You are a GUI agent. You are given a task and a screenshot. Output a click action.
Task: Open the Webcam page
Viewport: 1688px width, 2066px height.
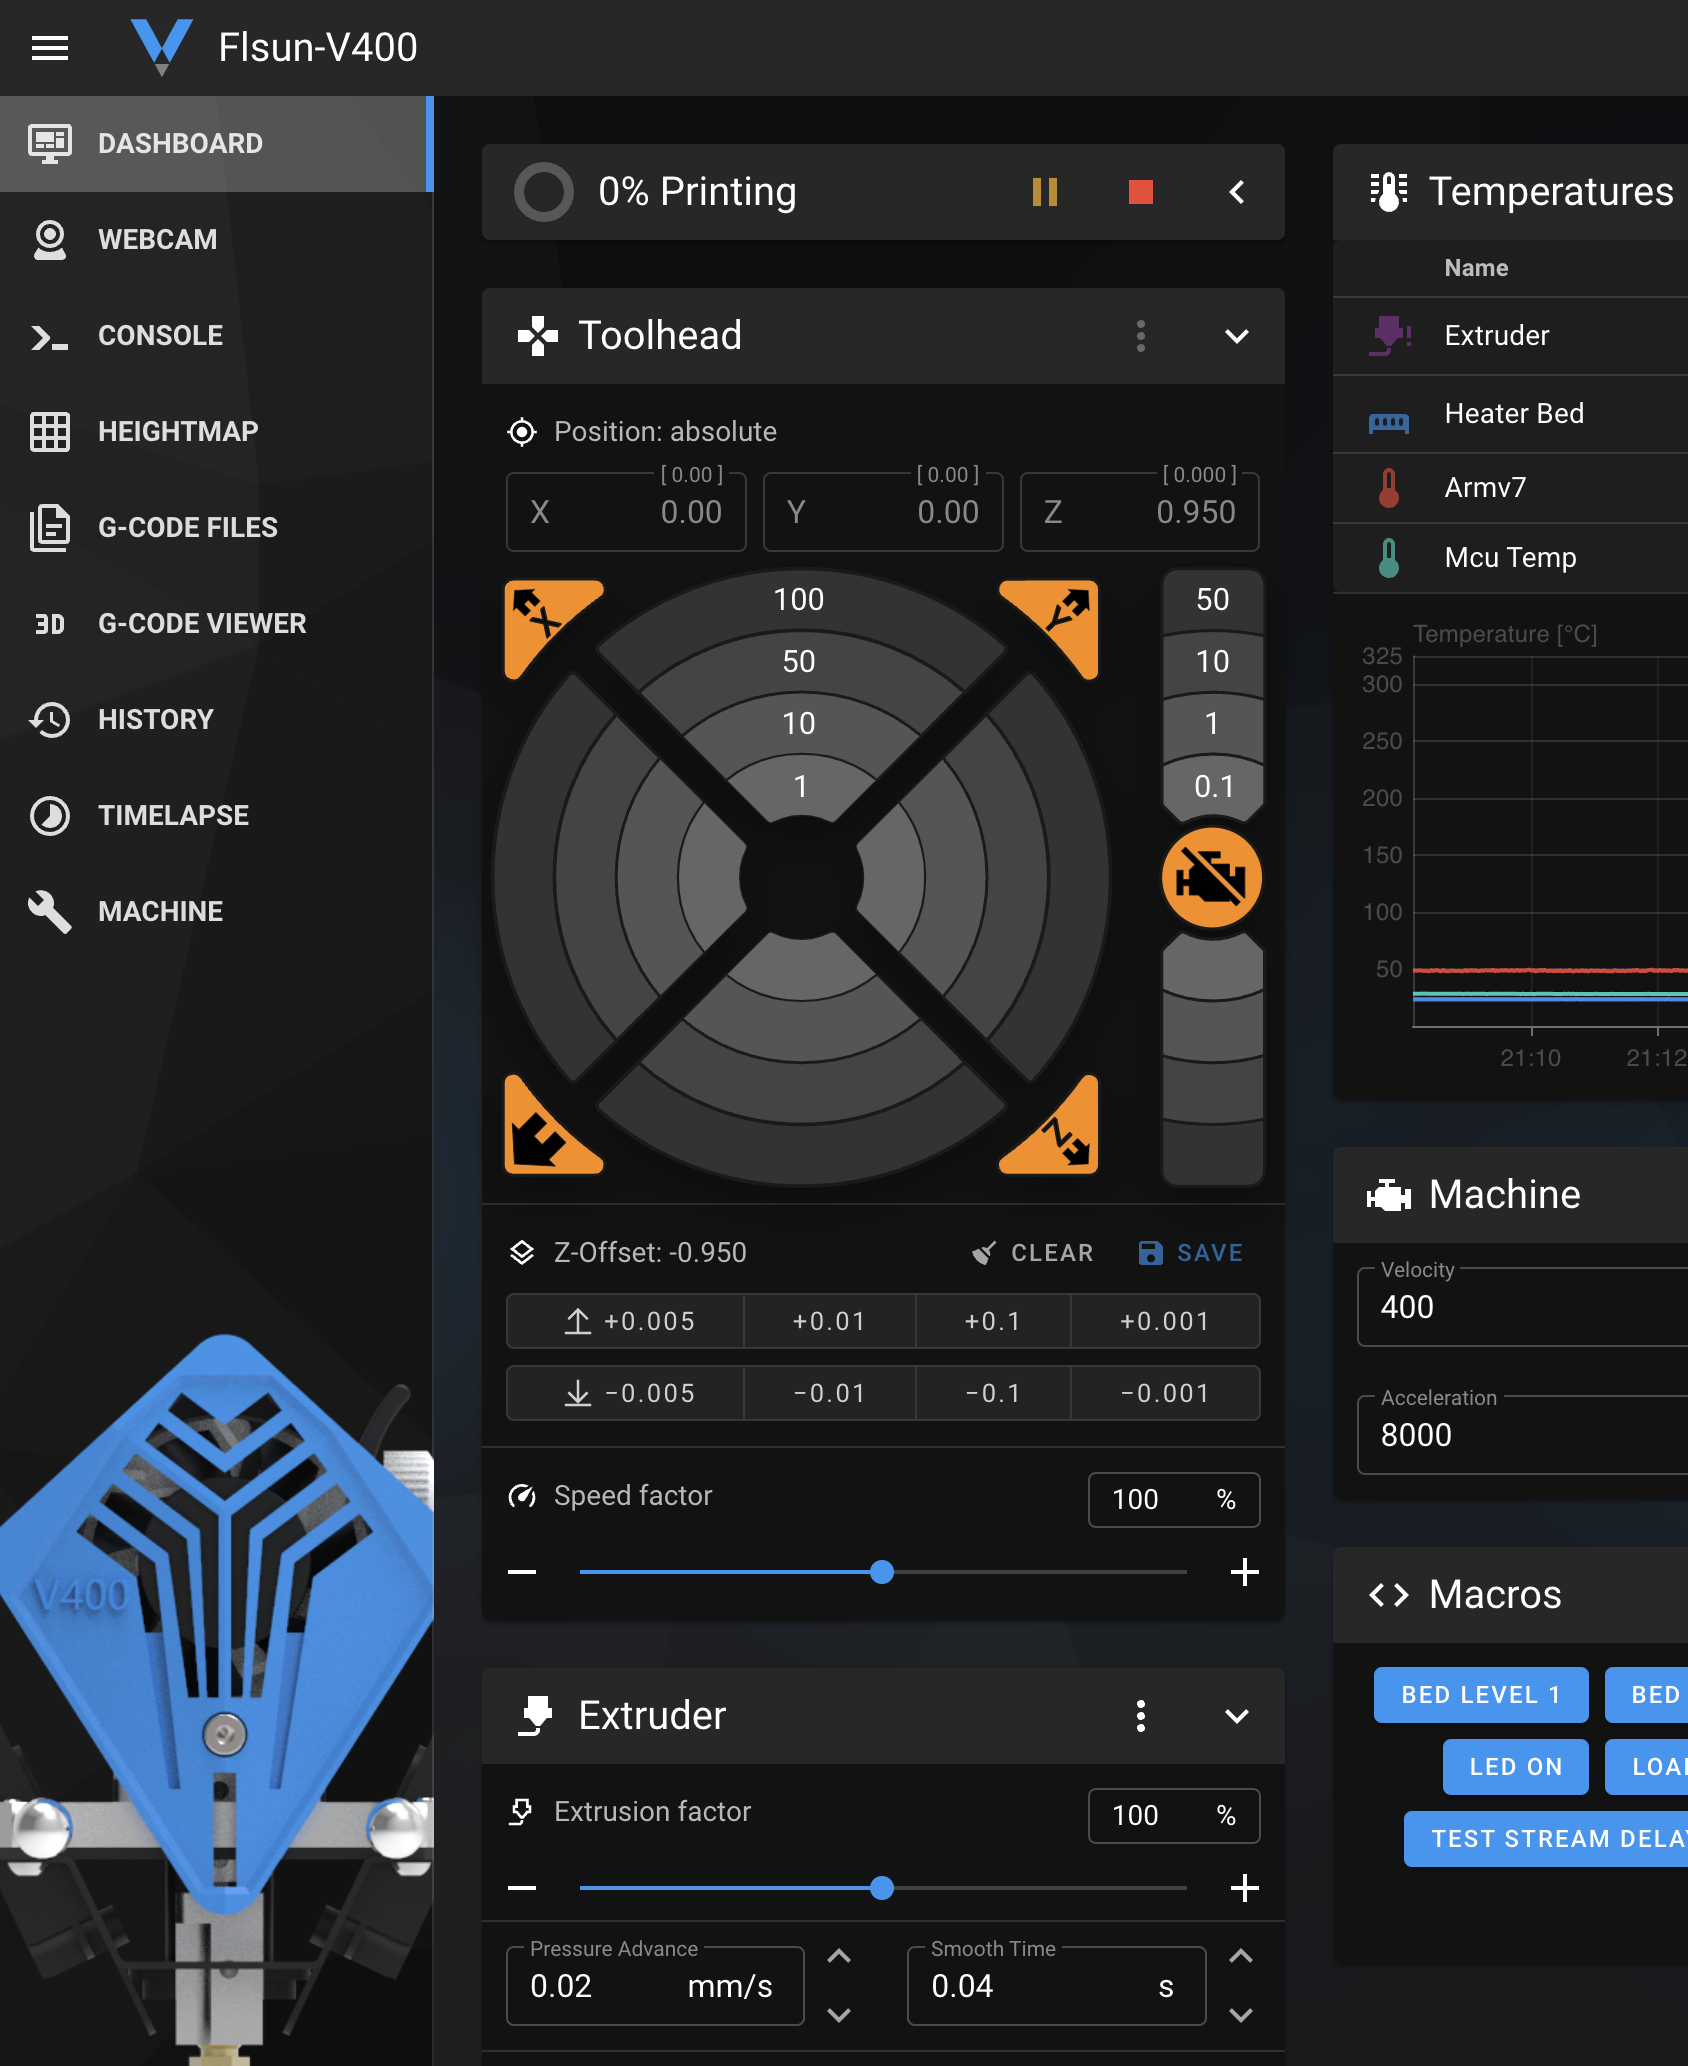[215, 240]
